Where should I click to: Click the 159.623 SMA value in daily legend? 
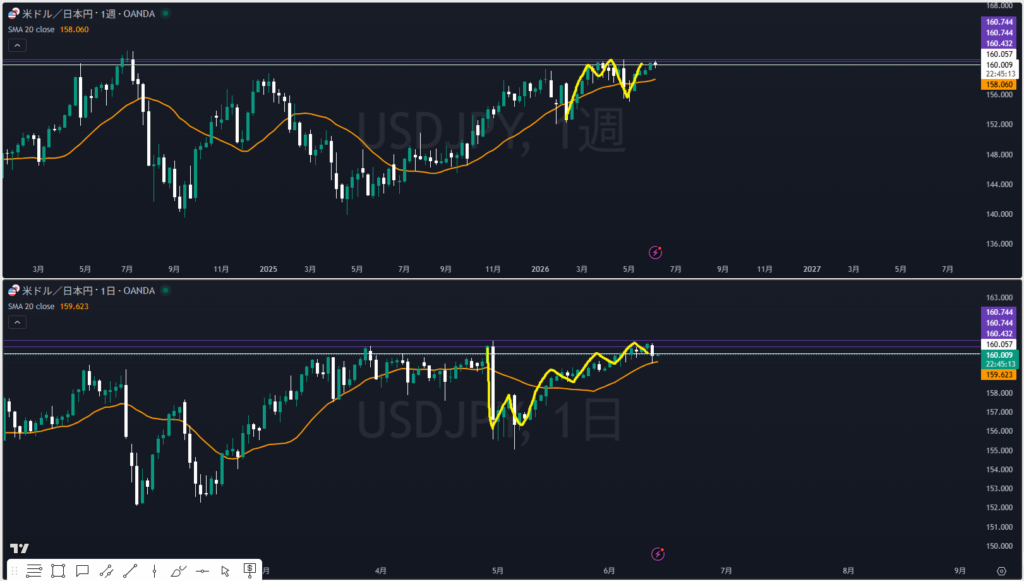click(x=74, y=306)
